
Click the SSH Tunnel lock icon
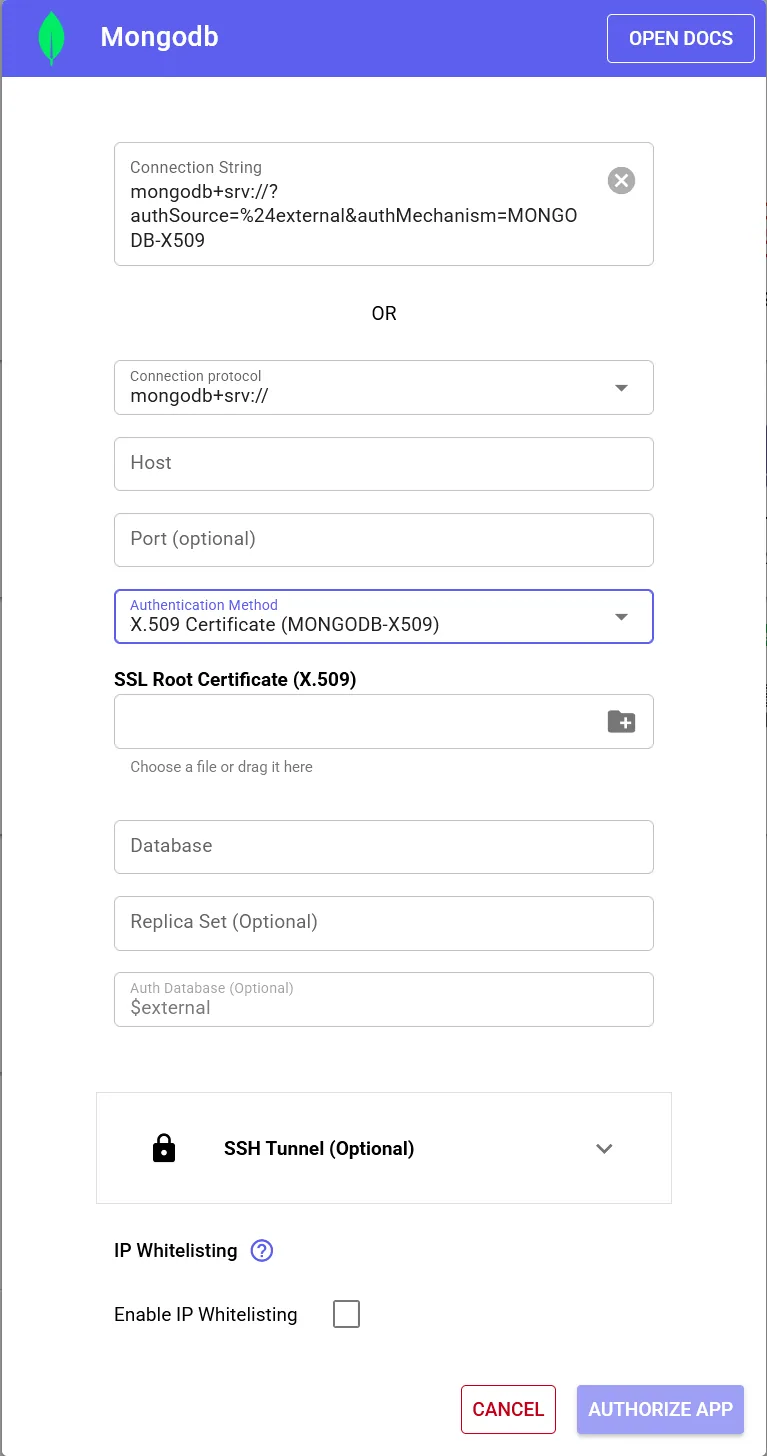[164, 1148]
